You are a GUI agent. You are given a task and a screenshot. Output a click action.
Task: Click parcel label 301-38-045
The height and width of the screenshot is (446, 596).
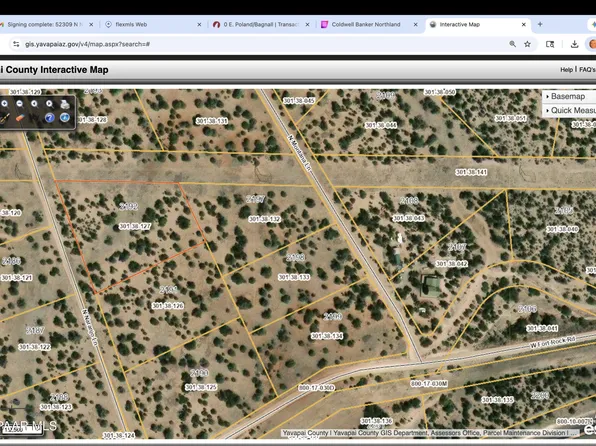point(299,101)
